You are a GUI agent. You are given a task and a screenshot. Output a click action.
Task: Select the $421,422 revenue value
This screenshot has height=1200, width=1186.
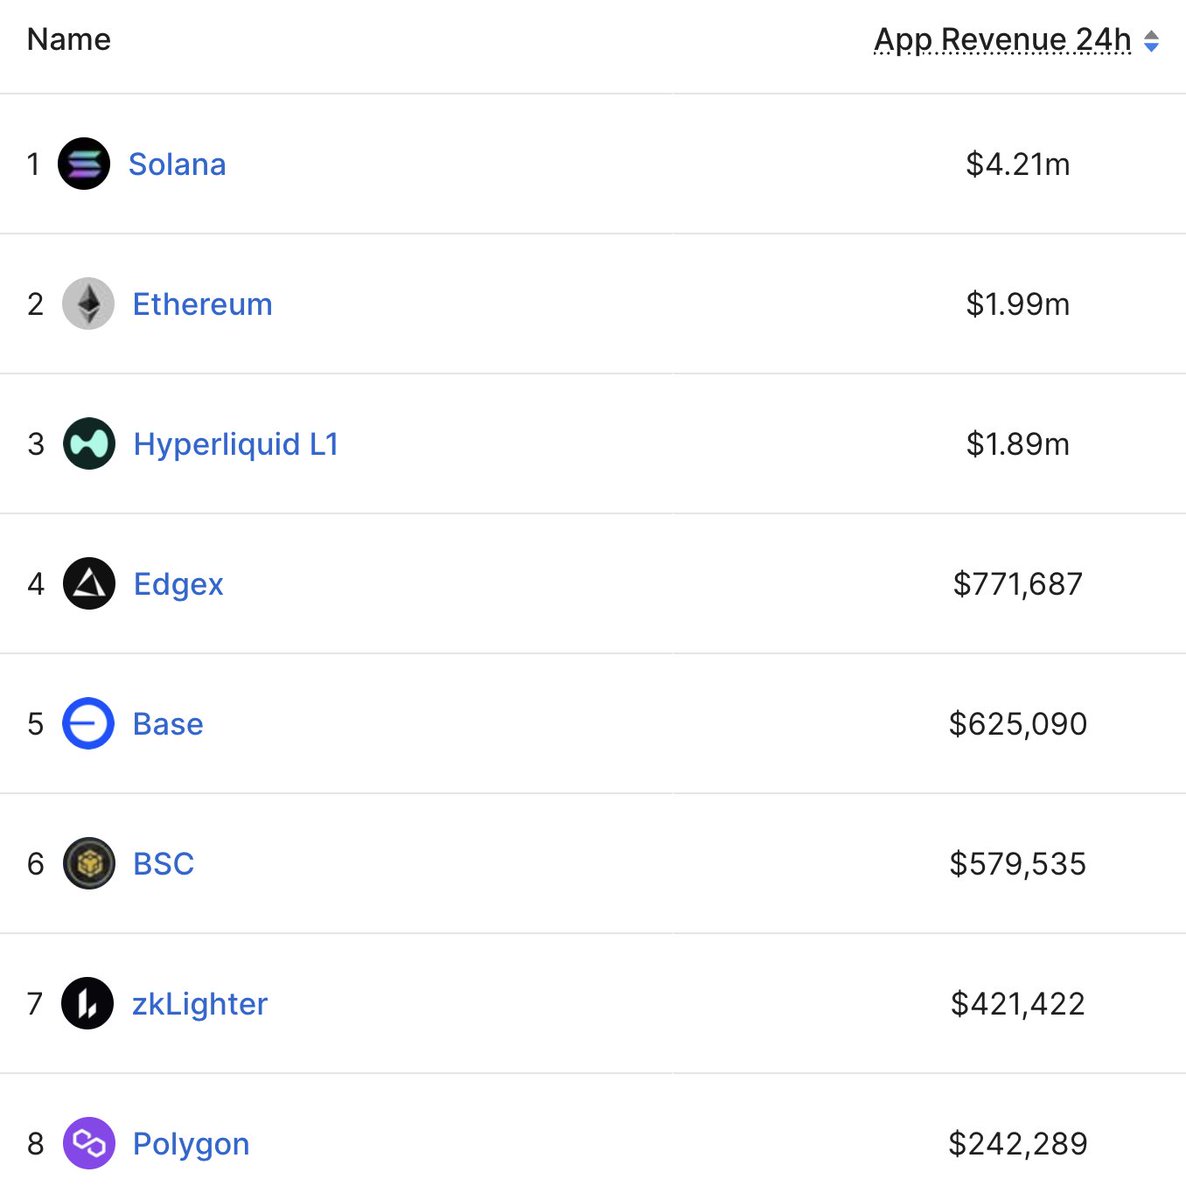coord(1018,1004)
